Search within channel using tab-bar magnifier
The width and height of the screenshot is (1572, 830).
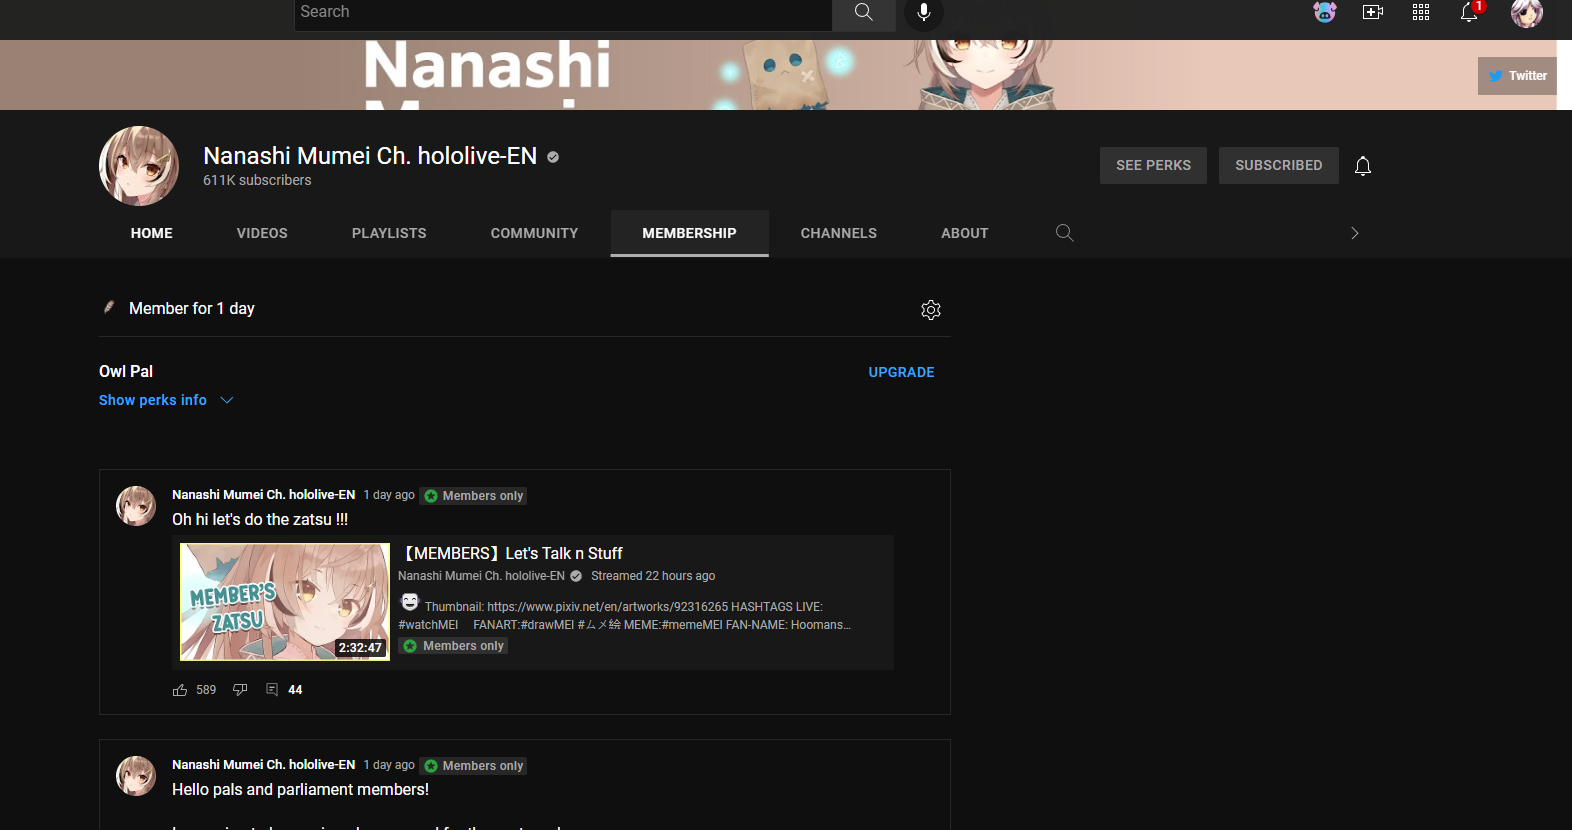click(1065, 233)
